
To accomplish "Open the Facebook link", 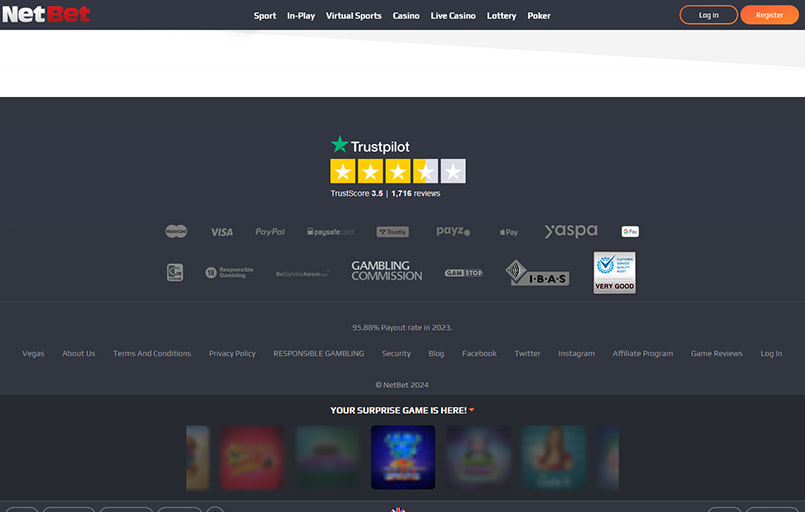I will coord(480,353).
